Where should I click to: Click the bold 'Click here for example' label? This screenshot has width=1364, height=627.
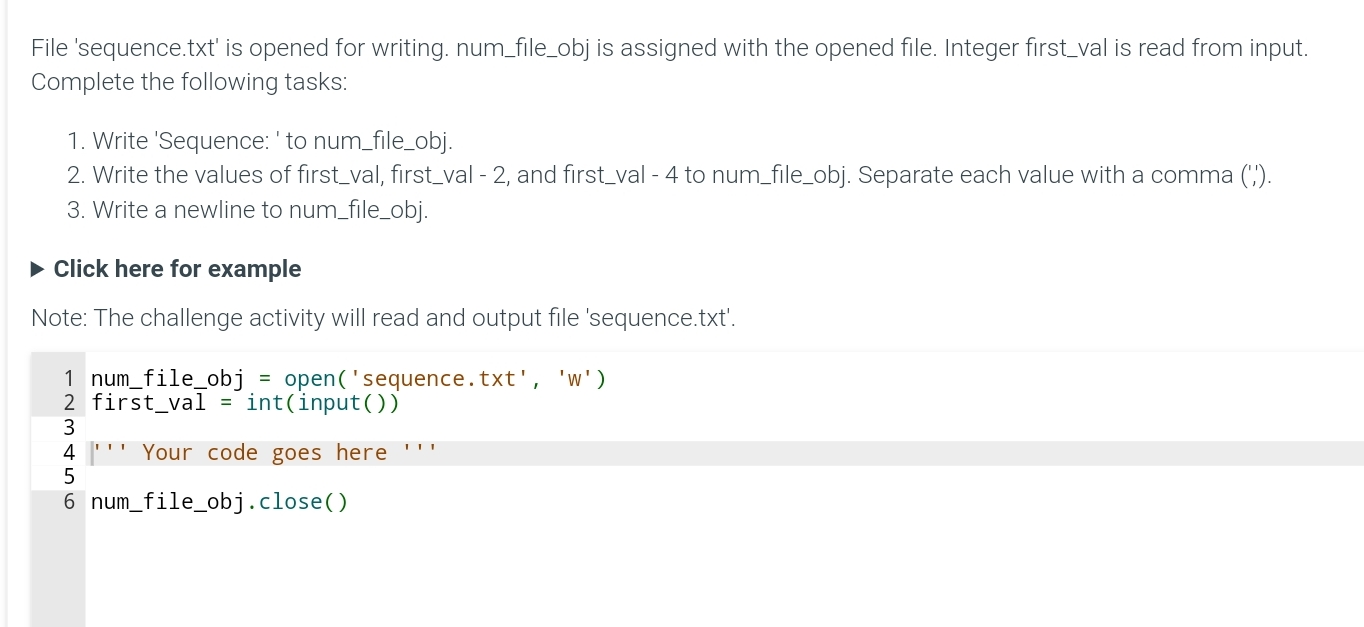tap(176, 268)
